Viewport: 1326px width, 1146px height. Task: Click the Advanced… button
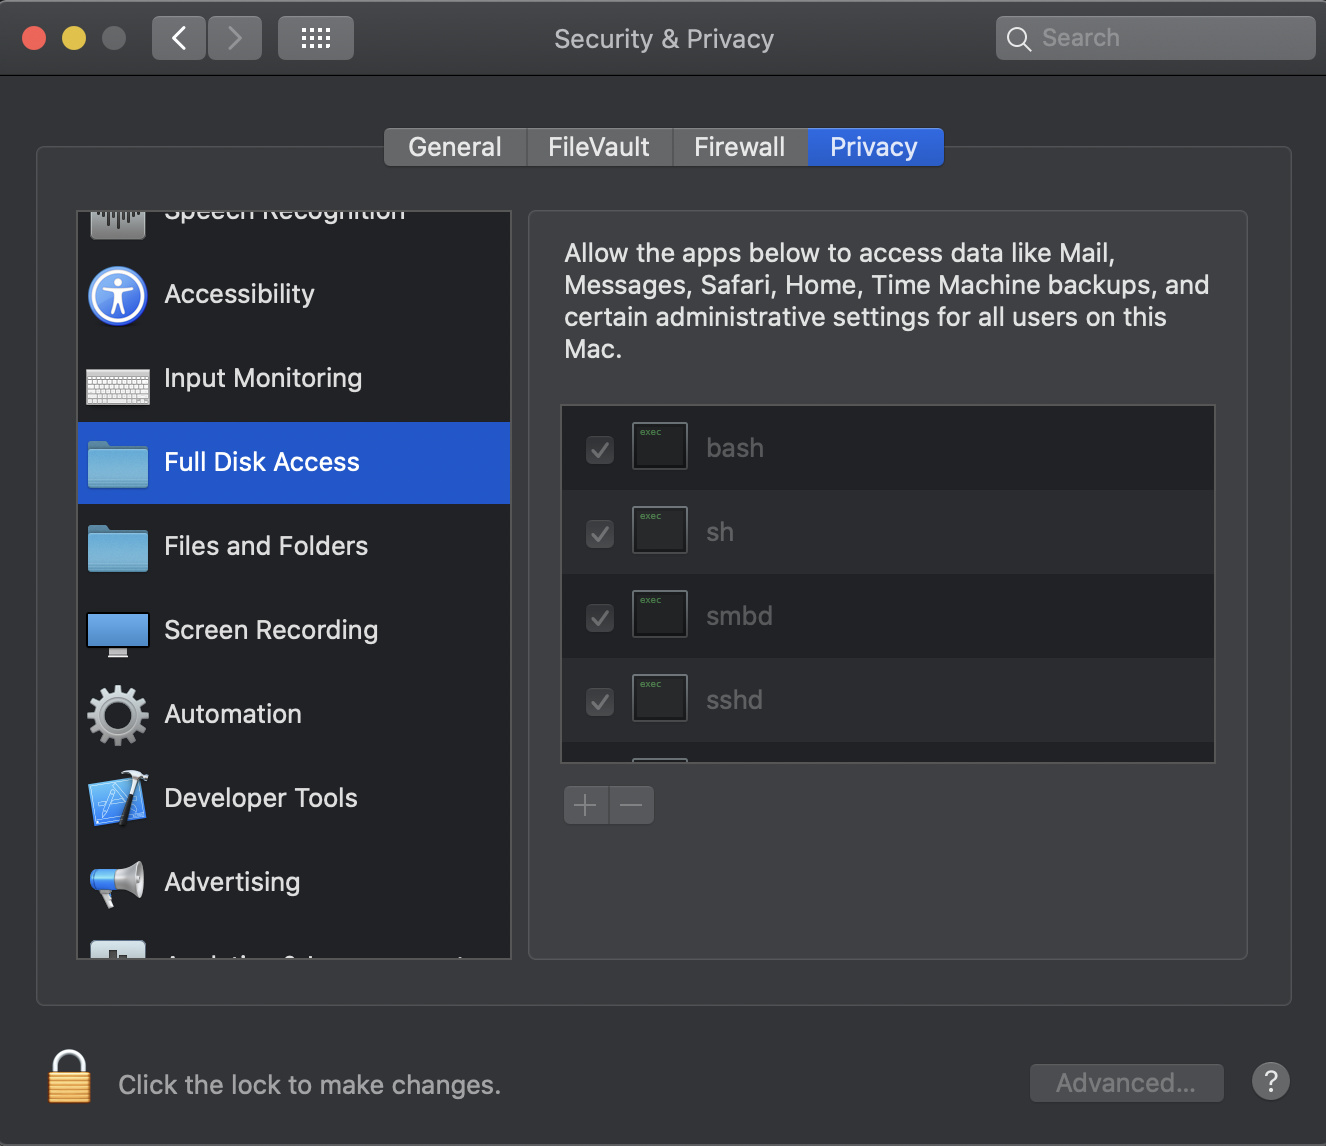(x=1126, y=1083)
